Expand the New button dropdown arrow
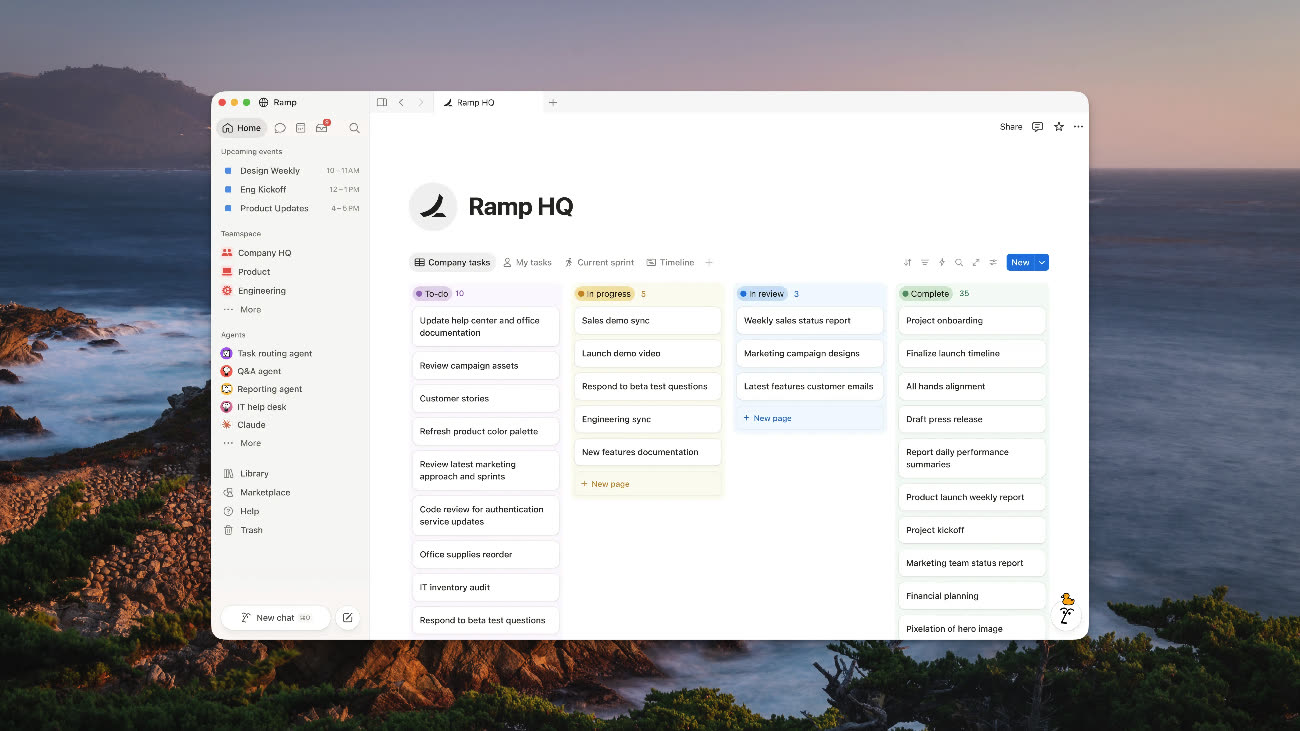The width and height of the screenshot is (1300, 731). coord(1042,262)
